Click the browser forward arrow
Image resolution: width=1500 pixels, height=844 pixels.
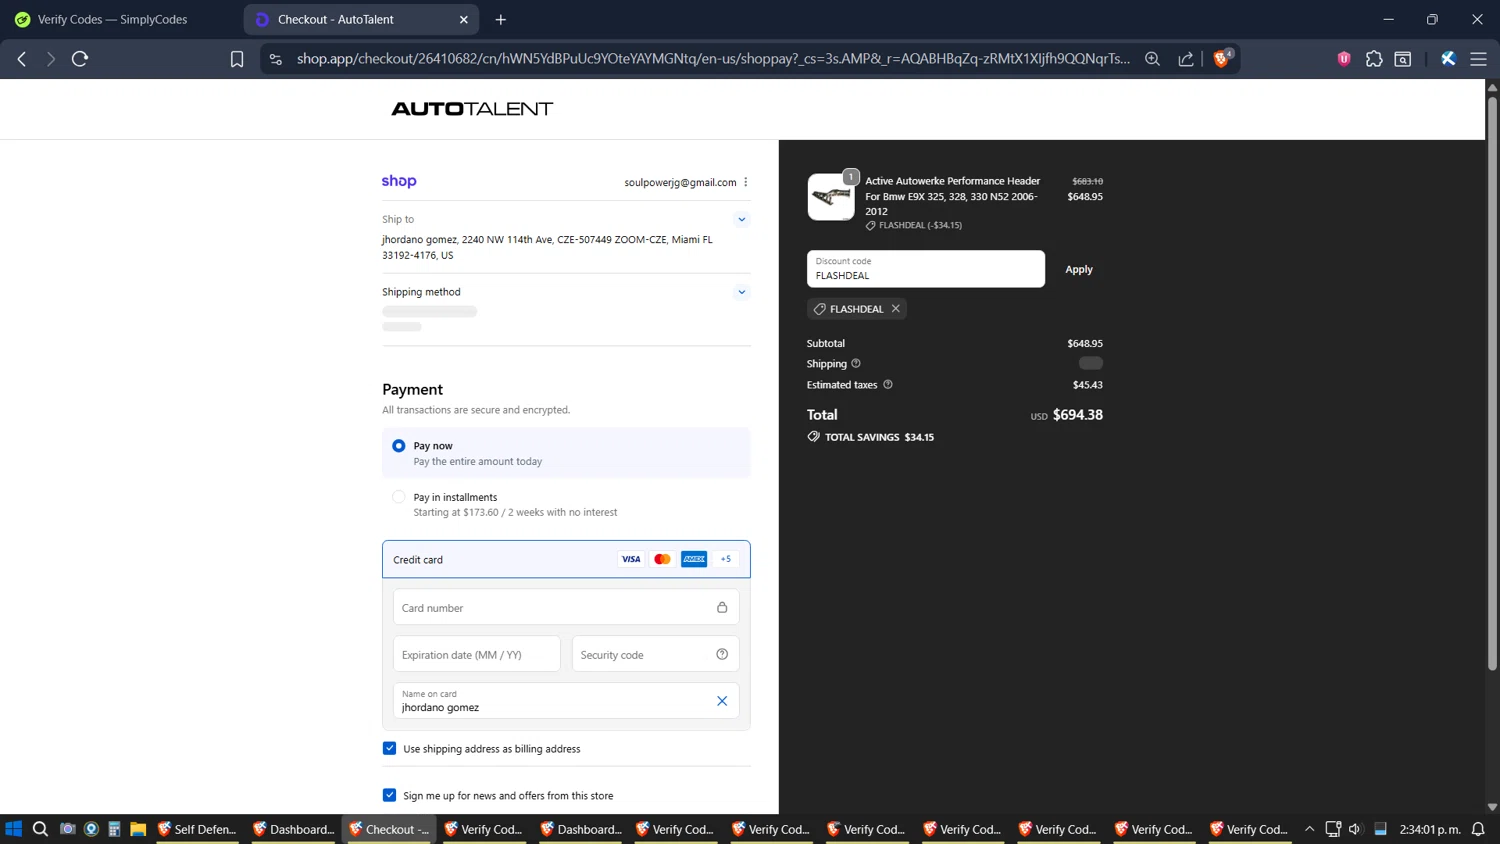50,59
